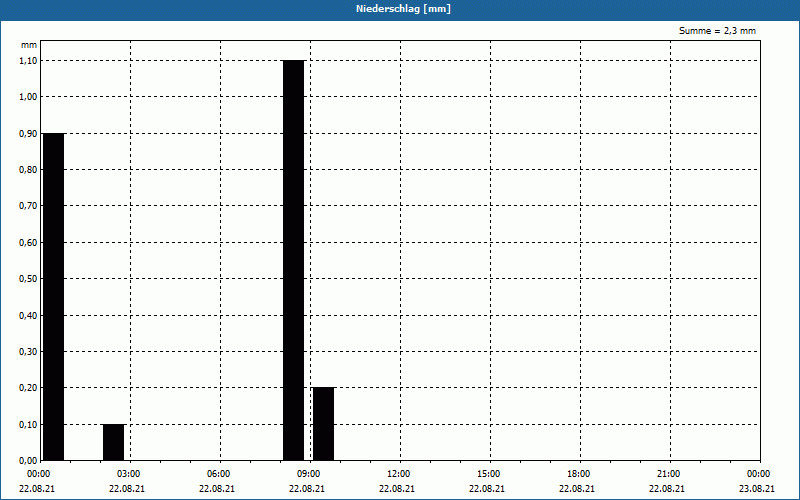Click the 21:00 time label
Screen dimensions: 800x500
click(x=668, y=474)
